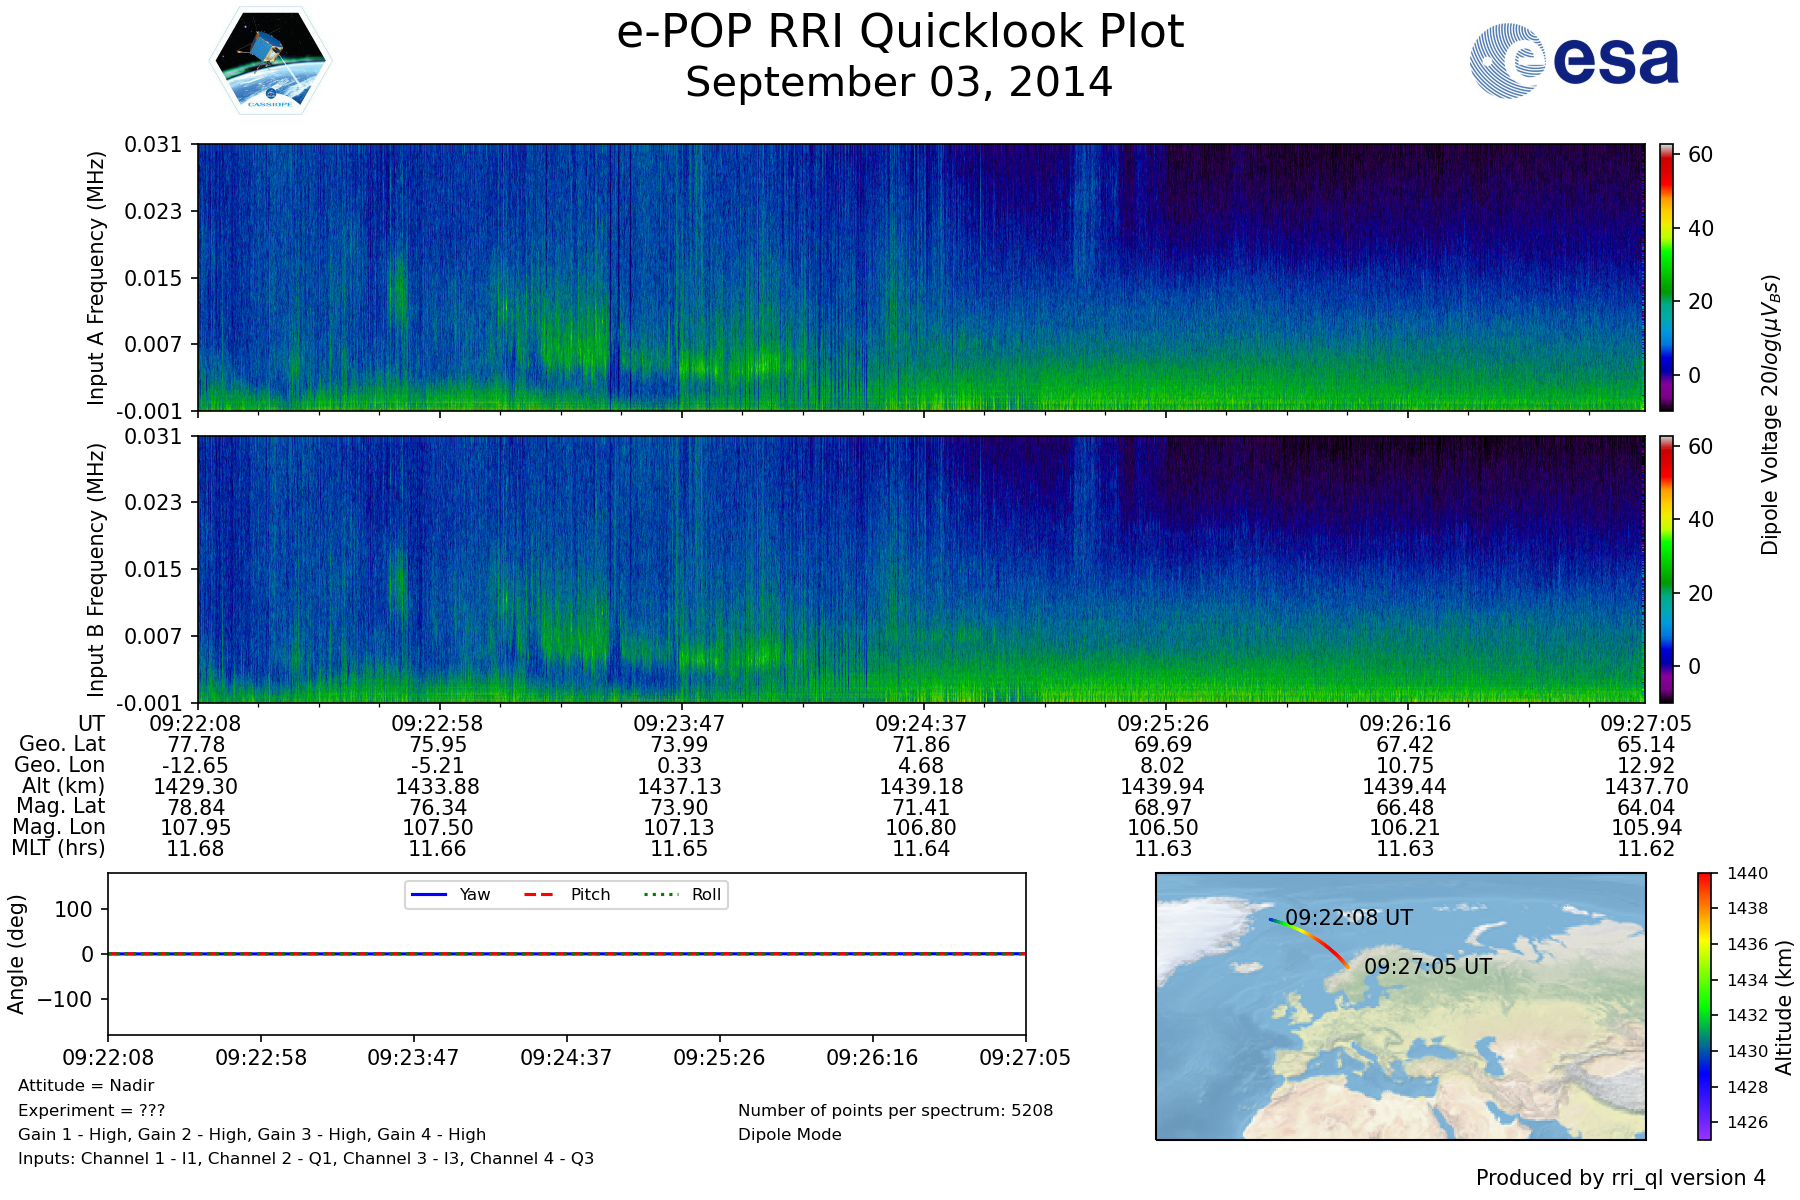Click the green dotted Roll legend entry
The width and height of the screenshot is (1800, 1200).
click(681, 894)
